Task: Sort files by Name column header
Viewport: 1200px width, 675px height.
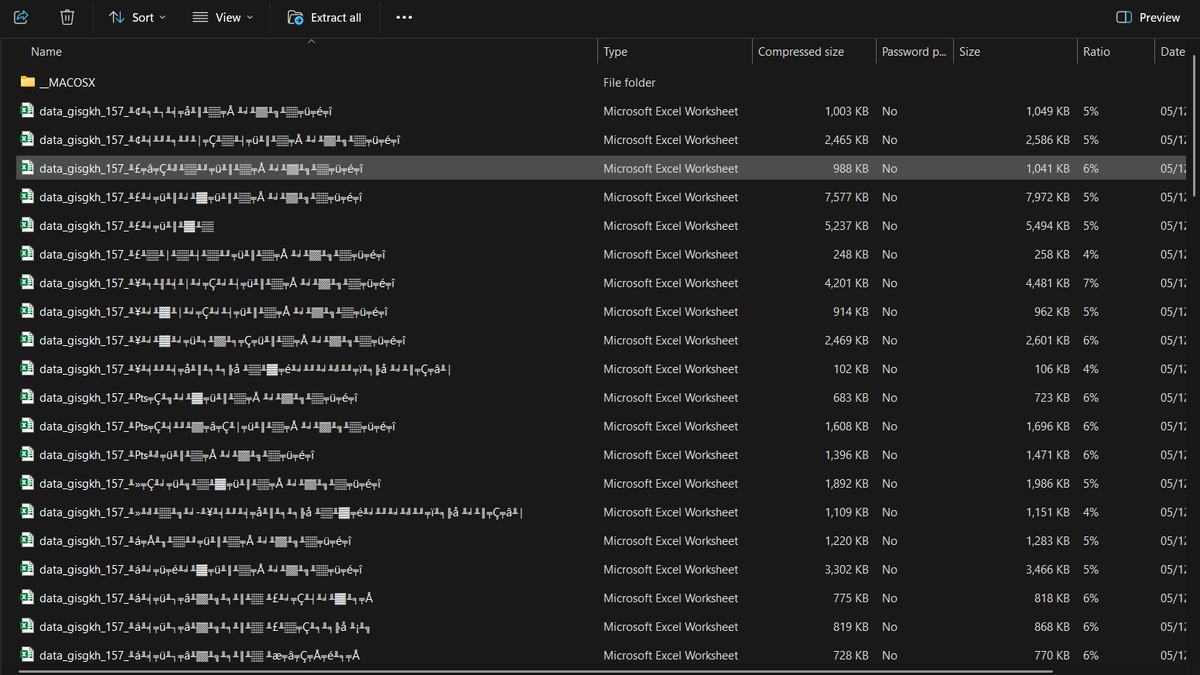Action: point(46,52)
